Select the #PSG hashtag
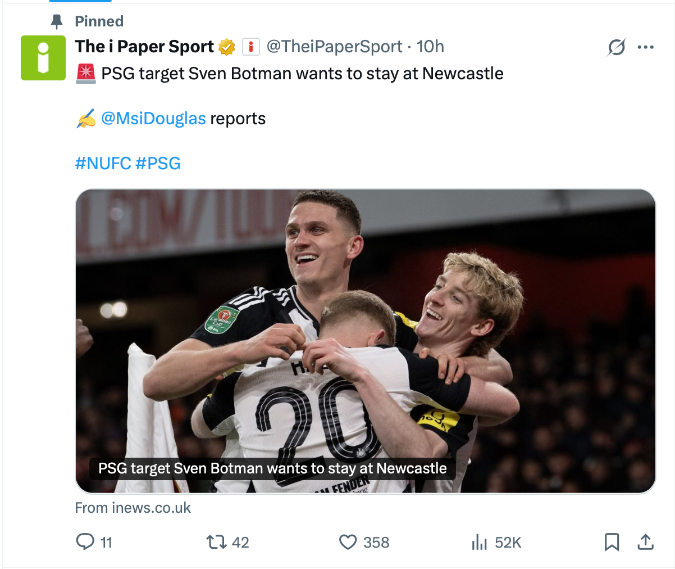 click(158, 163)
